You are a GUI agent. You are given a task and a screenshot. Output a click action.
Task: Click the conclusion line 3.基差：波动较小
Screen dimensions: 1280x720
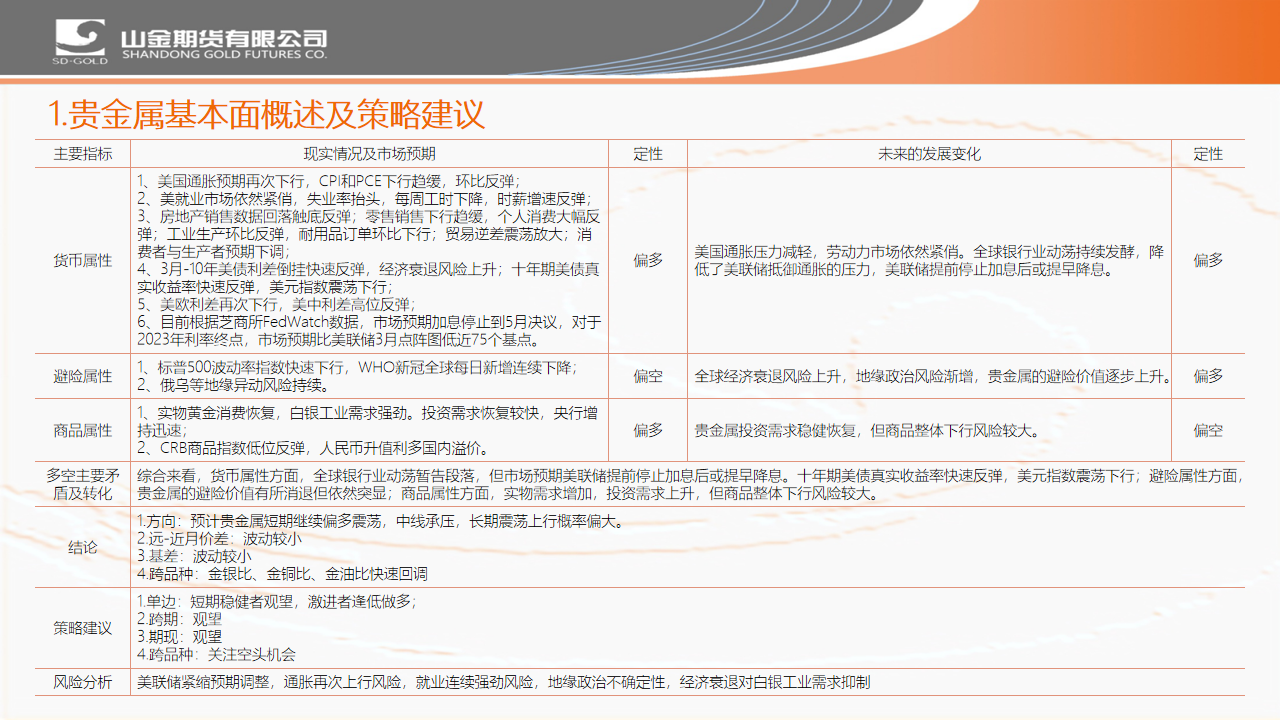coord(194,555)
